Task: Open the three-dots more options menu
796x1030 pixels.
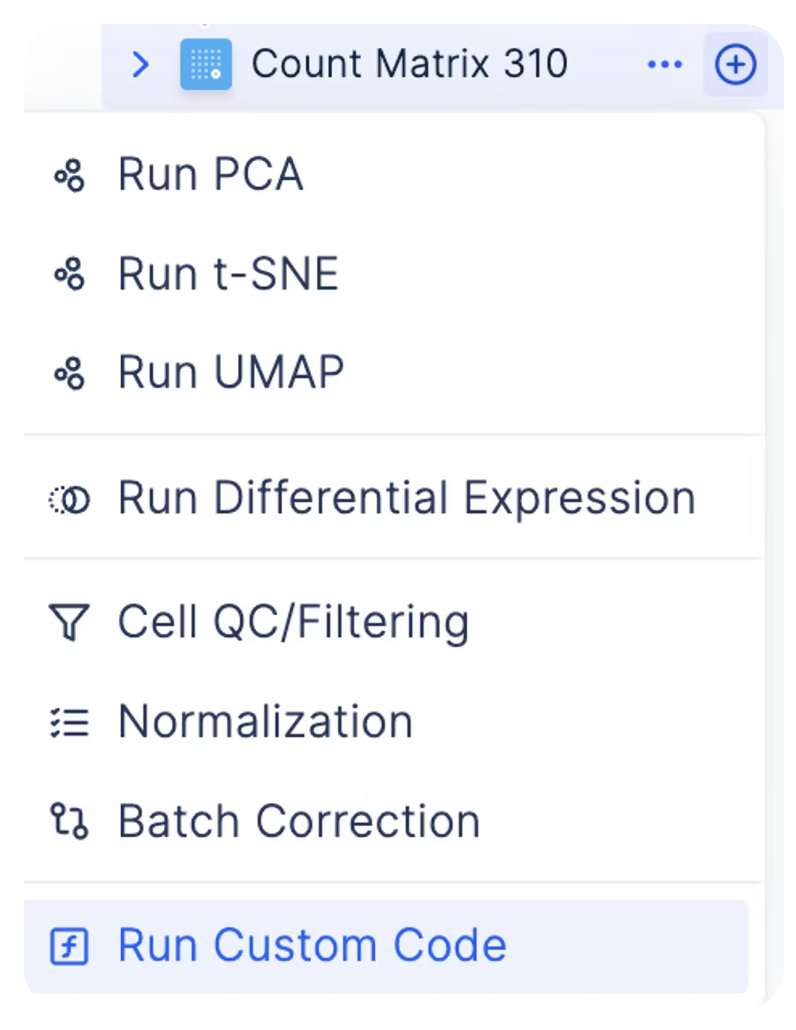Action: 665,64
